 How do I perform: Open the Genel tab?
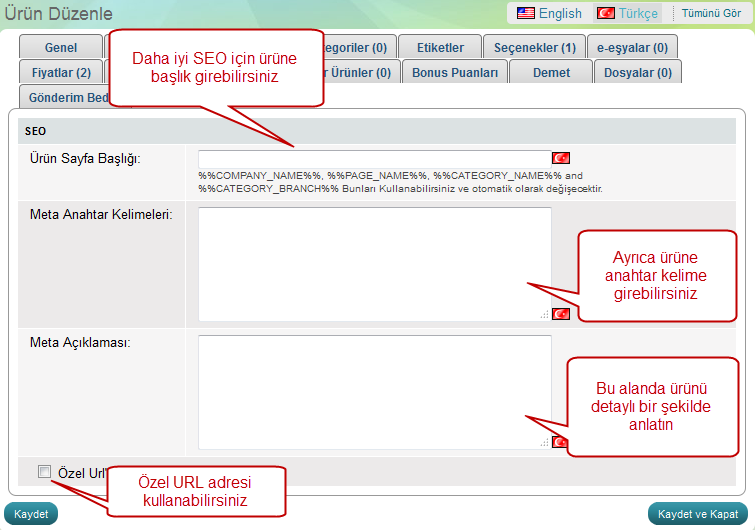click(61, 47)
